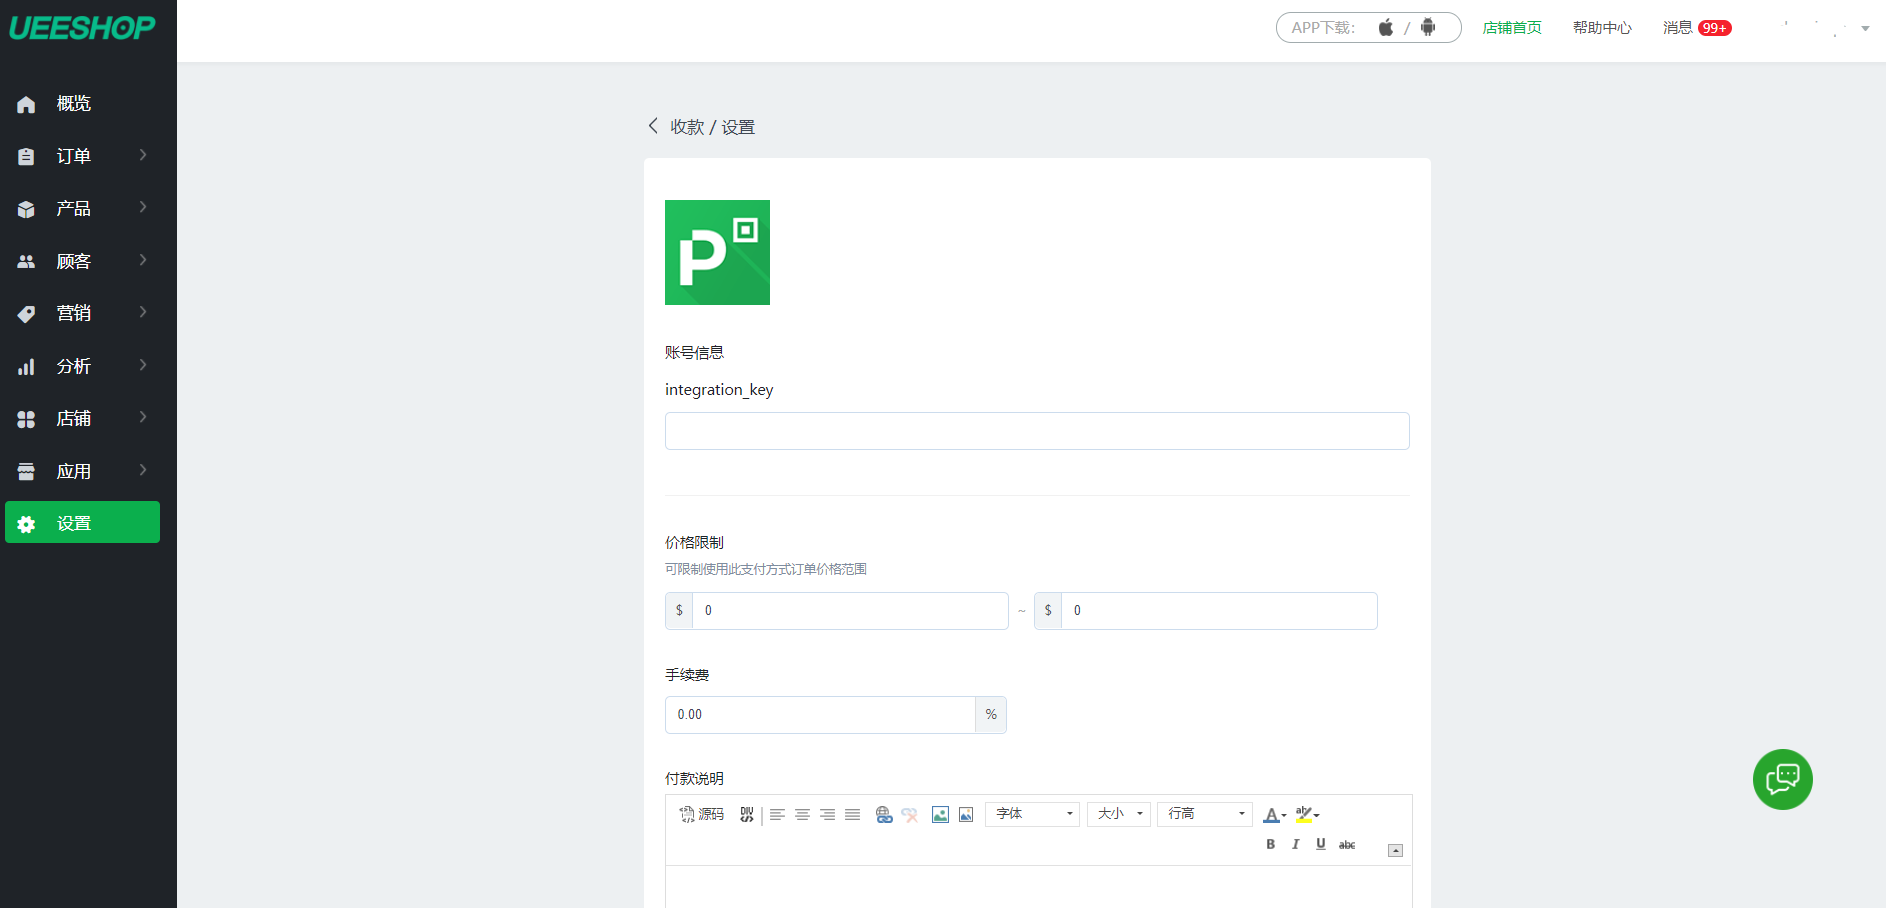The width and height of the screenshot is (1886, 908).
Task: Click the clipboard icon beside 订单
Action: [26, 156]
